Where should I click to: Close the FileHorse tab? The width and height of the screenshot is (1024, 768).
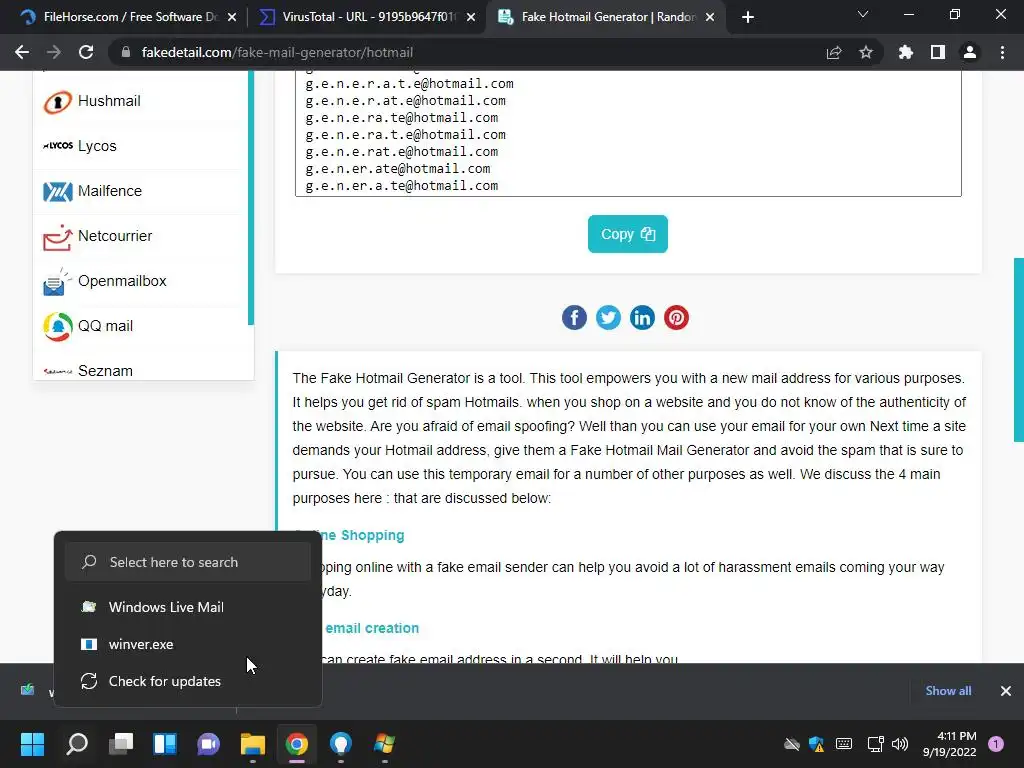point(232,18)
